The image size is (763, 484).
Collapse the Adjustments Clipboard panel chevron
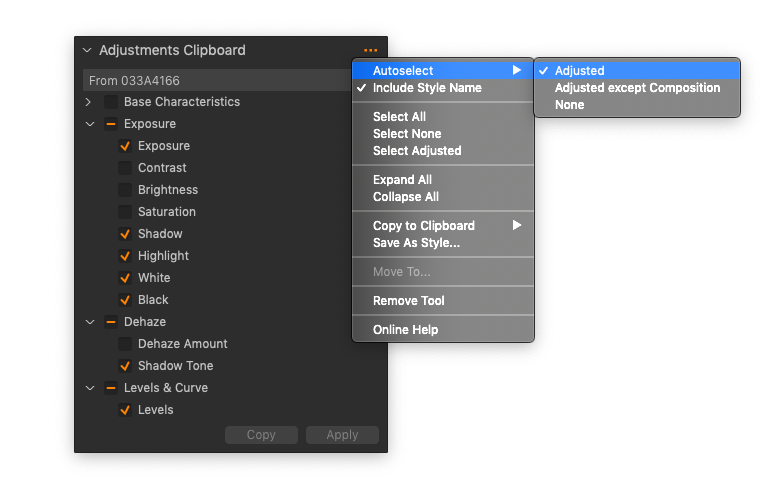[x=87, y=50]
